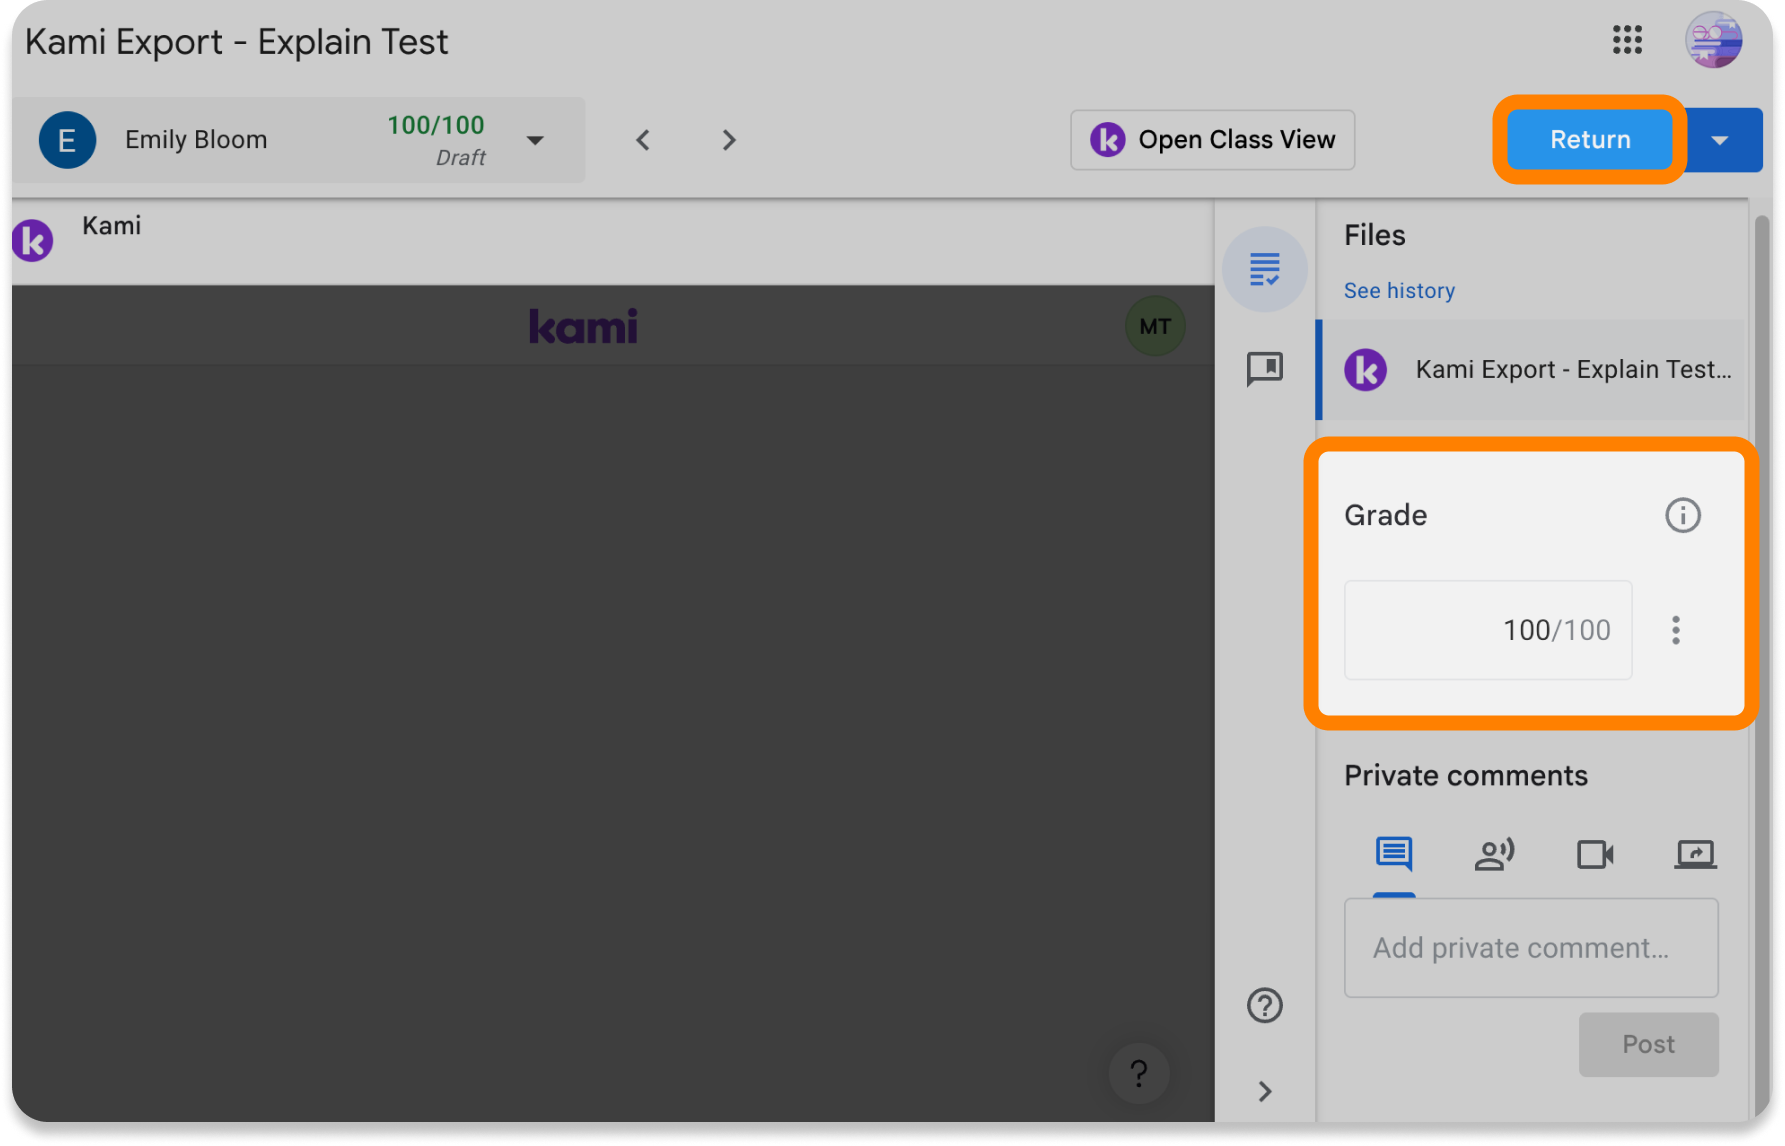
Task: Select Emily Bloom student entry
Action: pyautogui.click(x=299, y=140)
